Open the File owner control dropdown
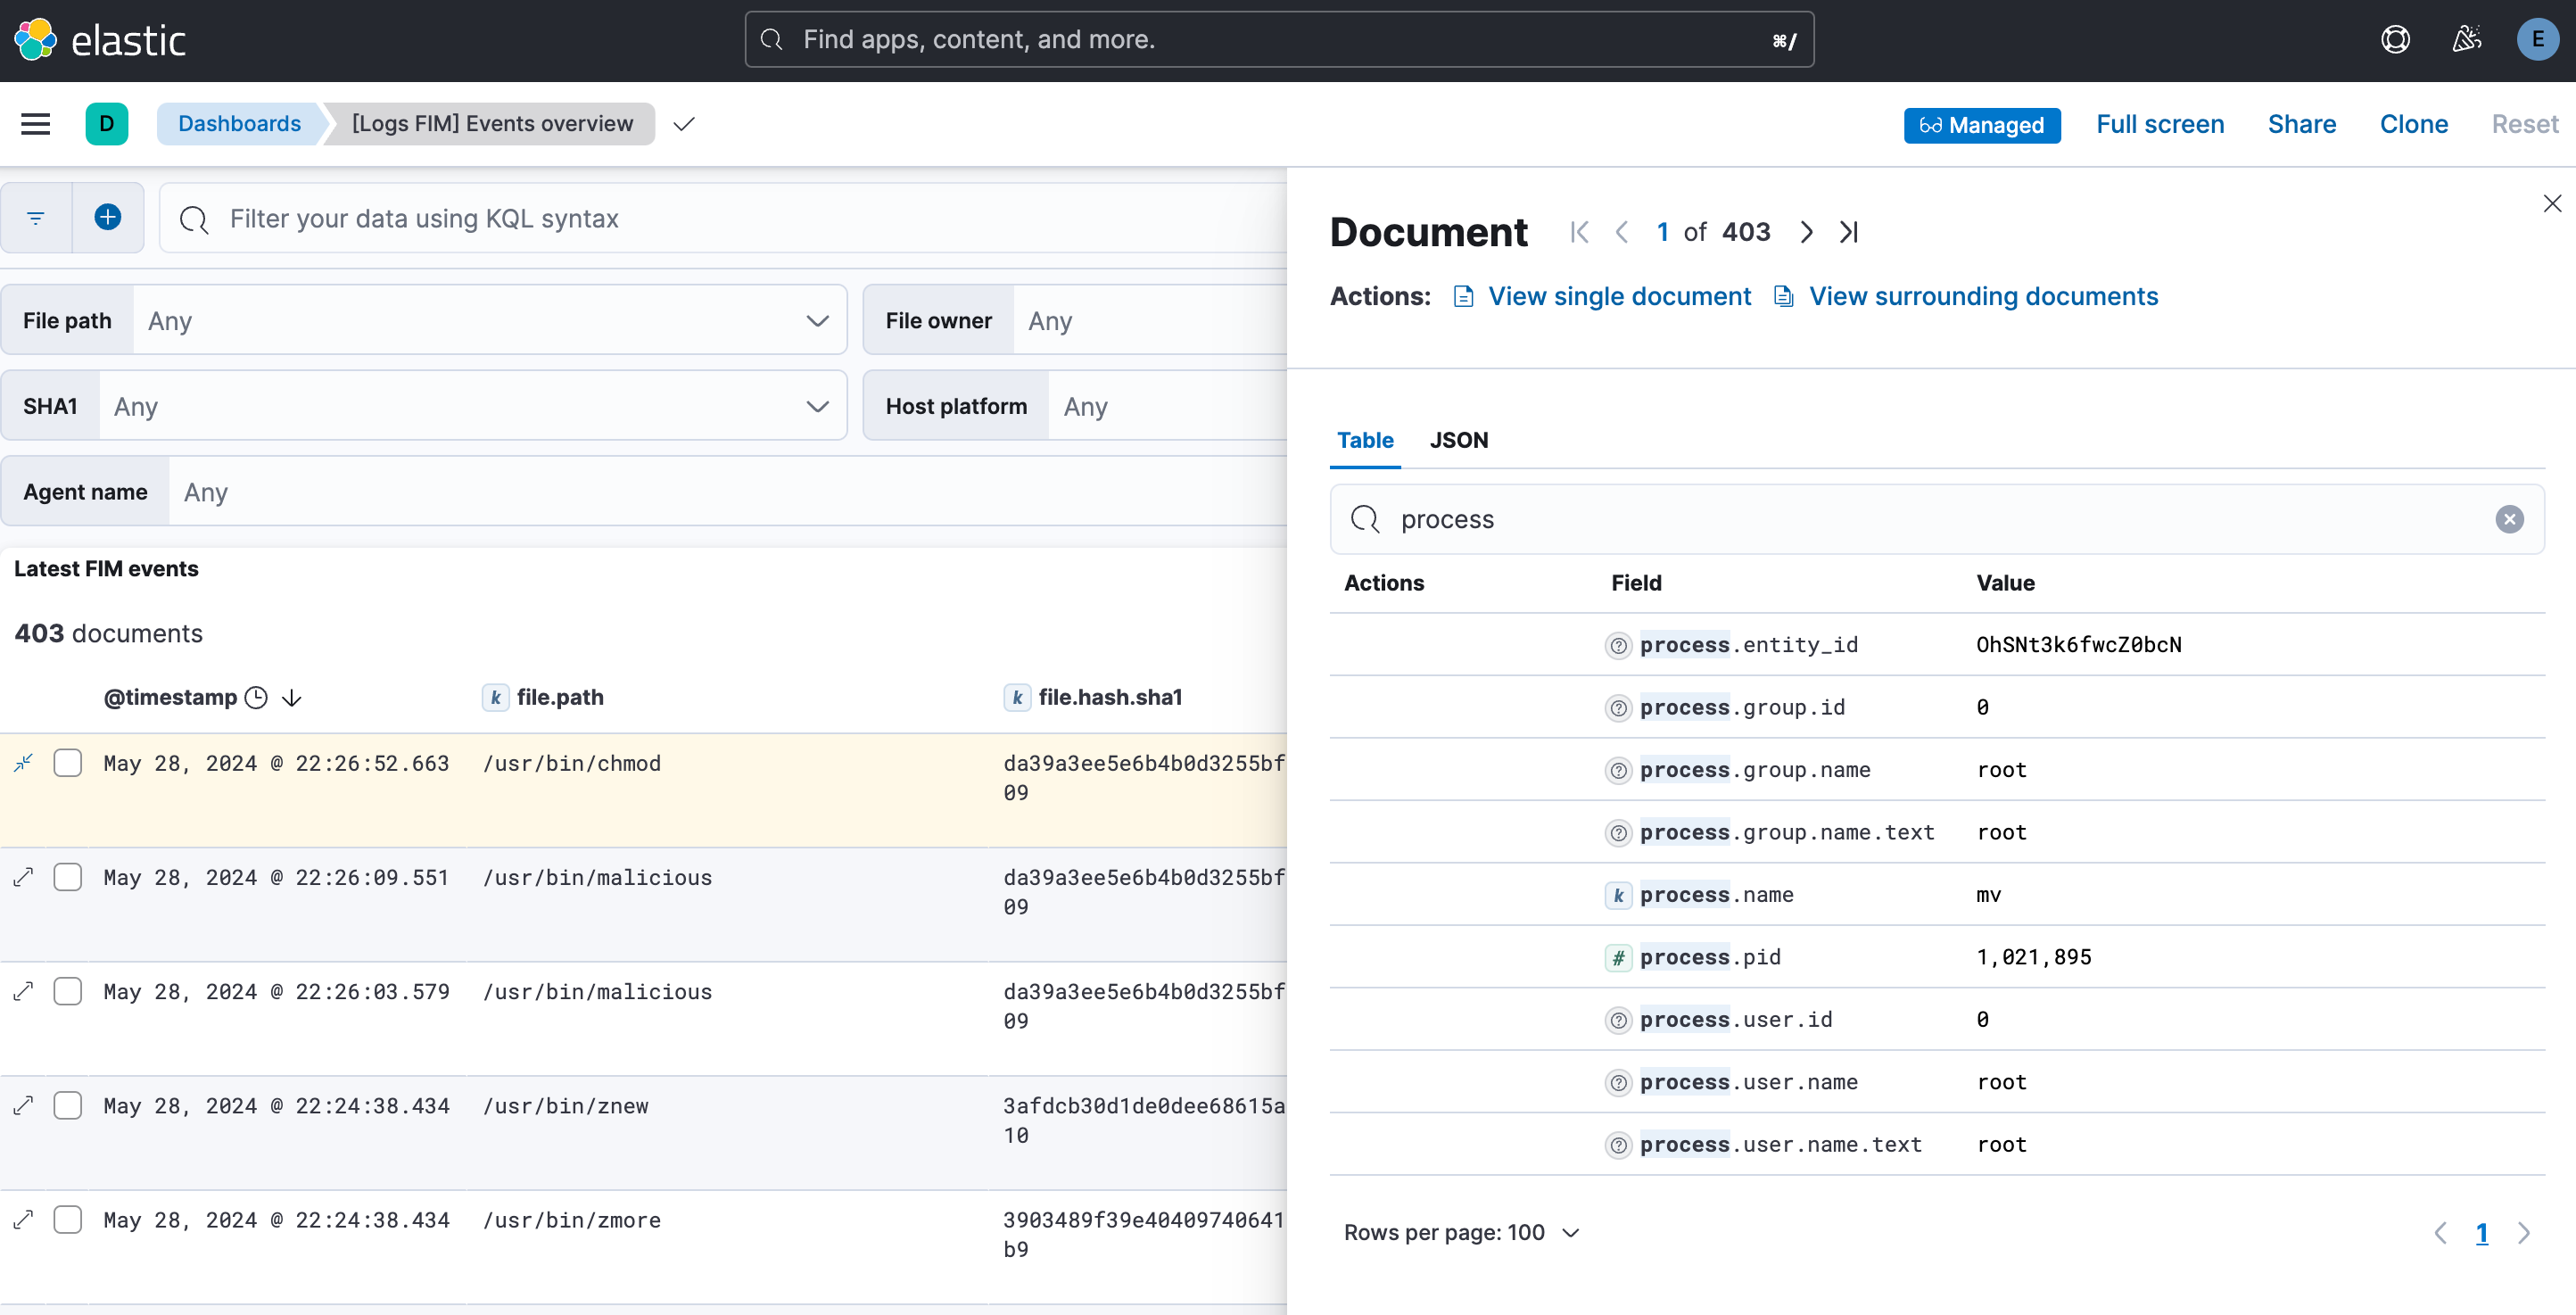This screenshot has height=1315, width=2576. [x=1150, y=320]
